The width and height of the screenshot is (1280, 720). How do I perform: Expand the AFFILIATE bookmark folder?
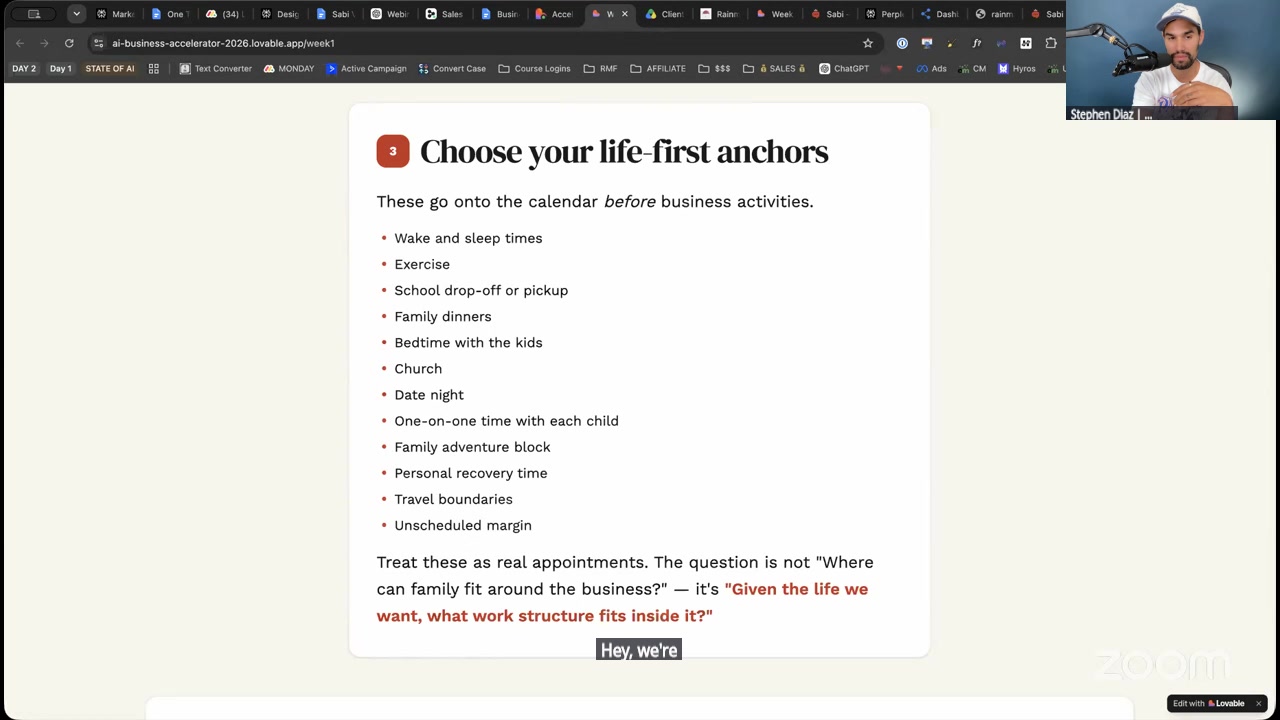coord(658,69)
